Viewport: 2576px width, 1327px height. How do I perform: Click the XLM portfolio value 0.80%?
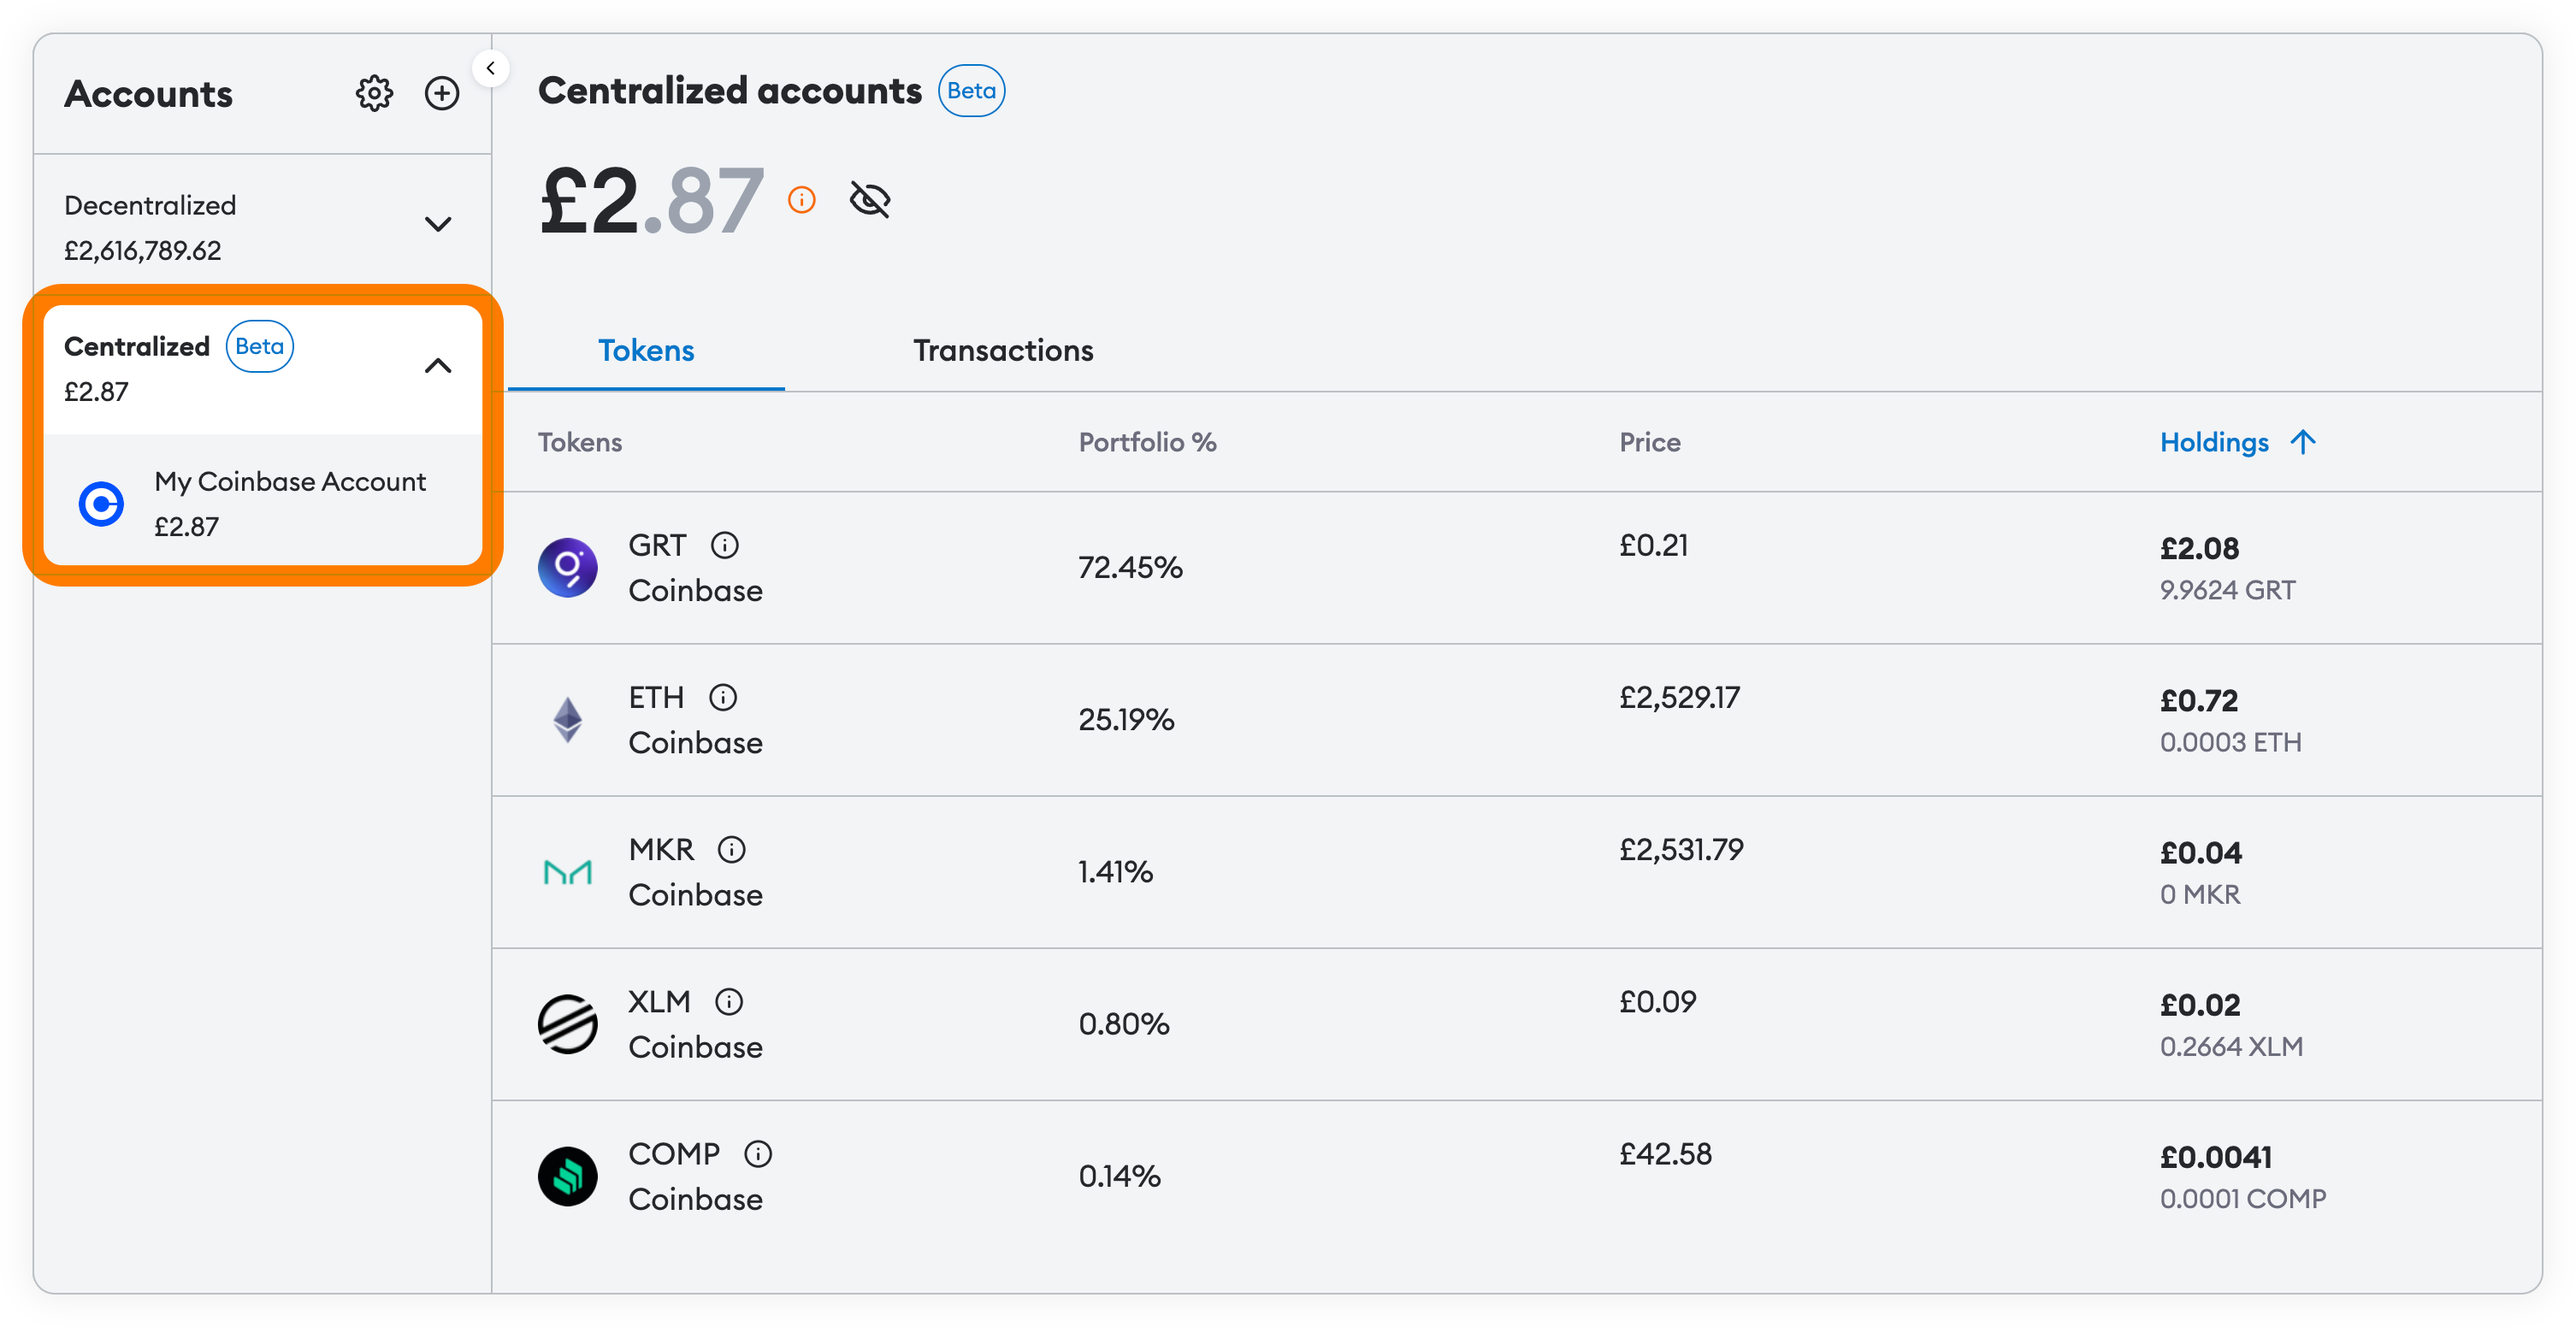tap(1123, 1023)
